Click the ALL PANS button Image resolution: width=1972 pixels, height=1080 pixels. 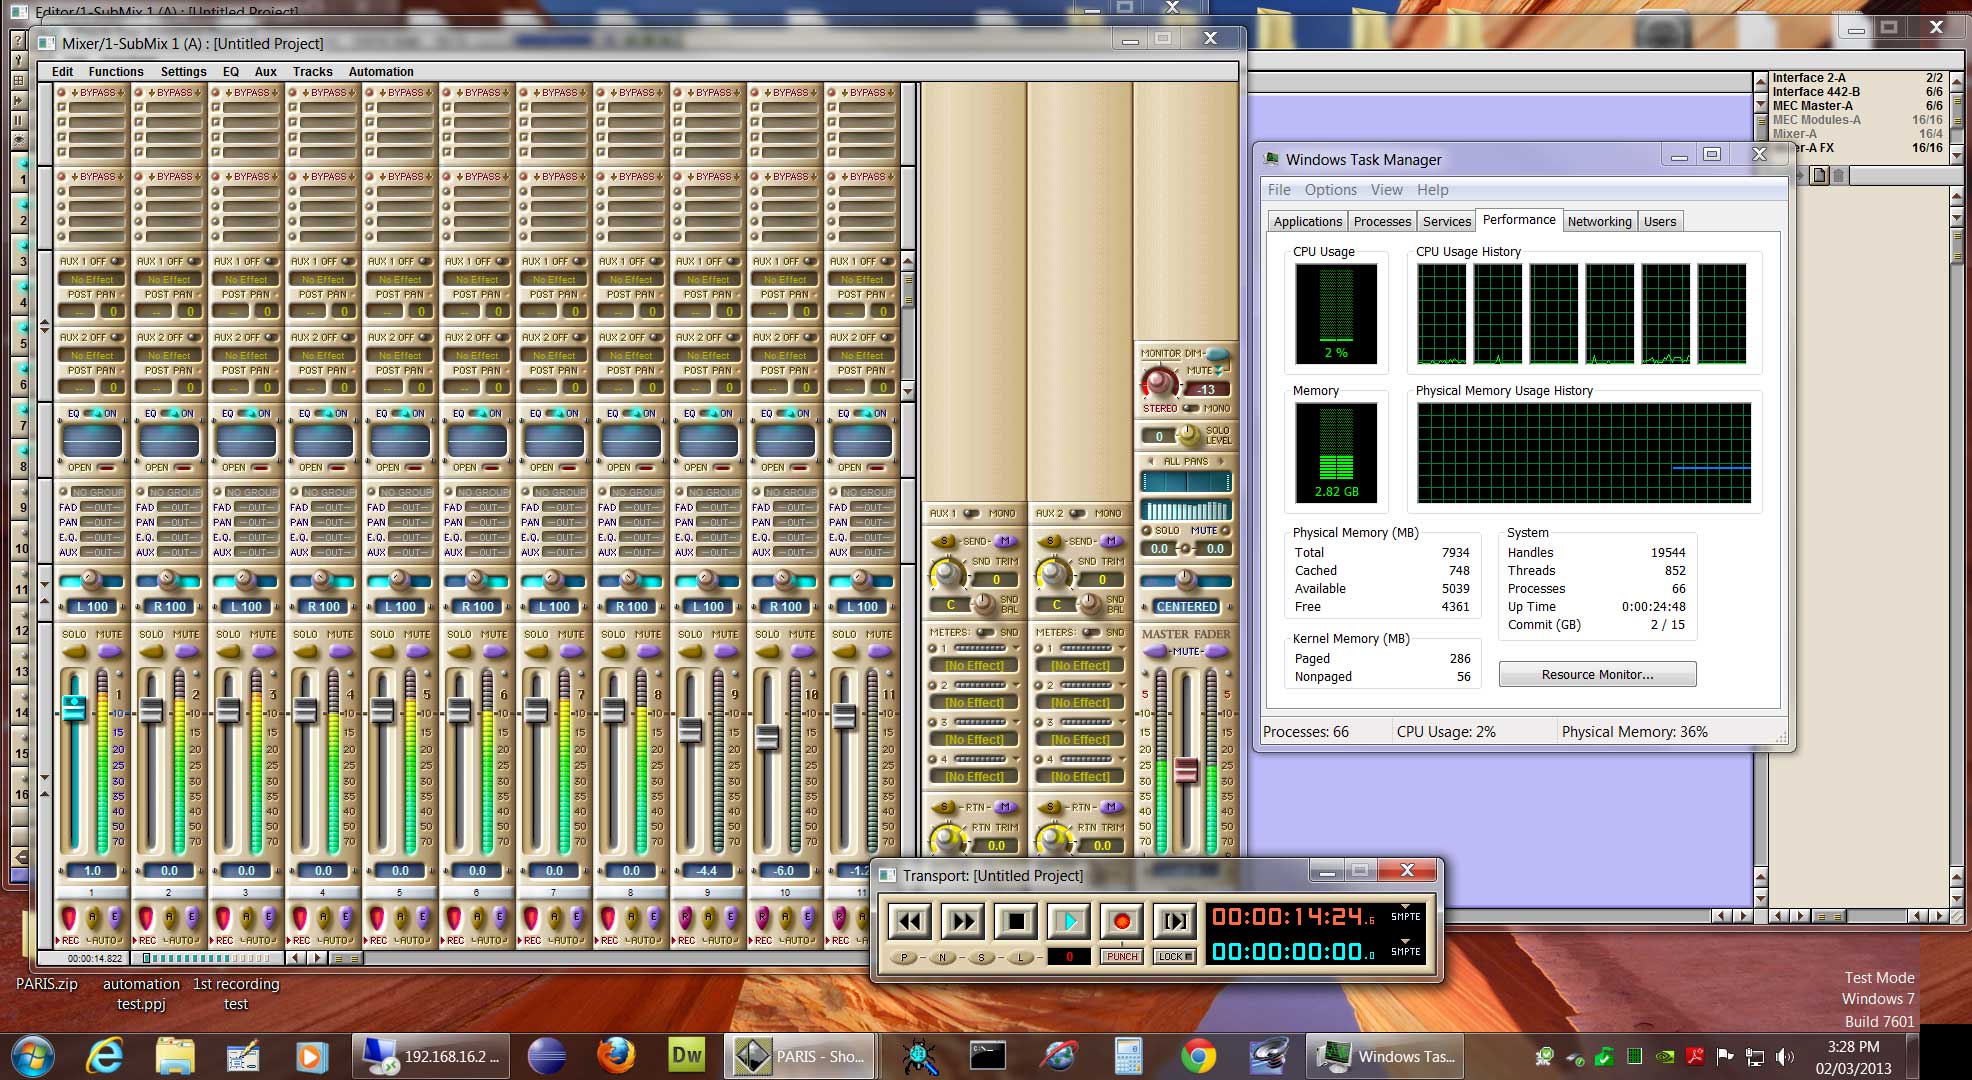pyautogui.click(x=1186, y=462)
